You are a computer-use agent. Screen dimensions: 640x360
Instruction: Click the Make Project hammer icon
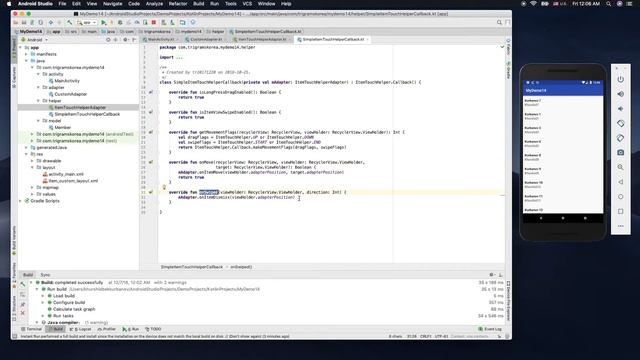click(69, 22)
